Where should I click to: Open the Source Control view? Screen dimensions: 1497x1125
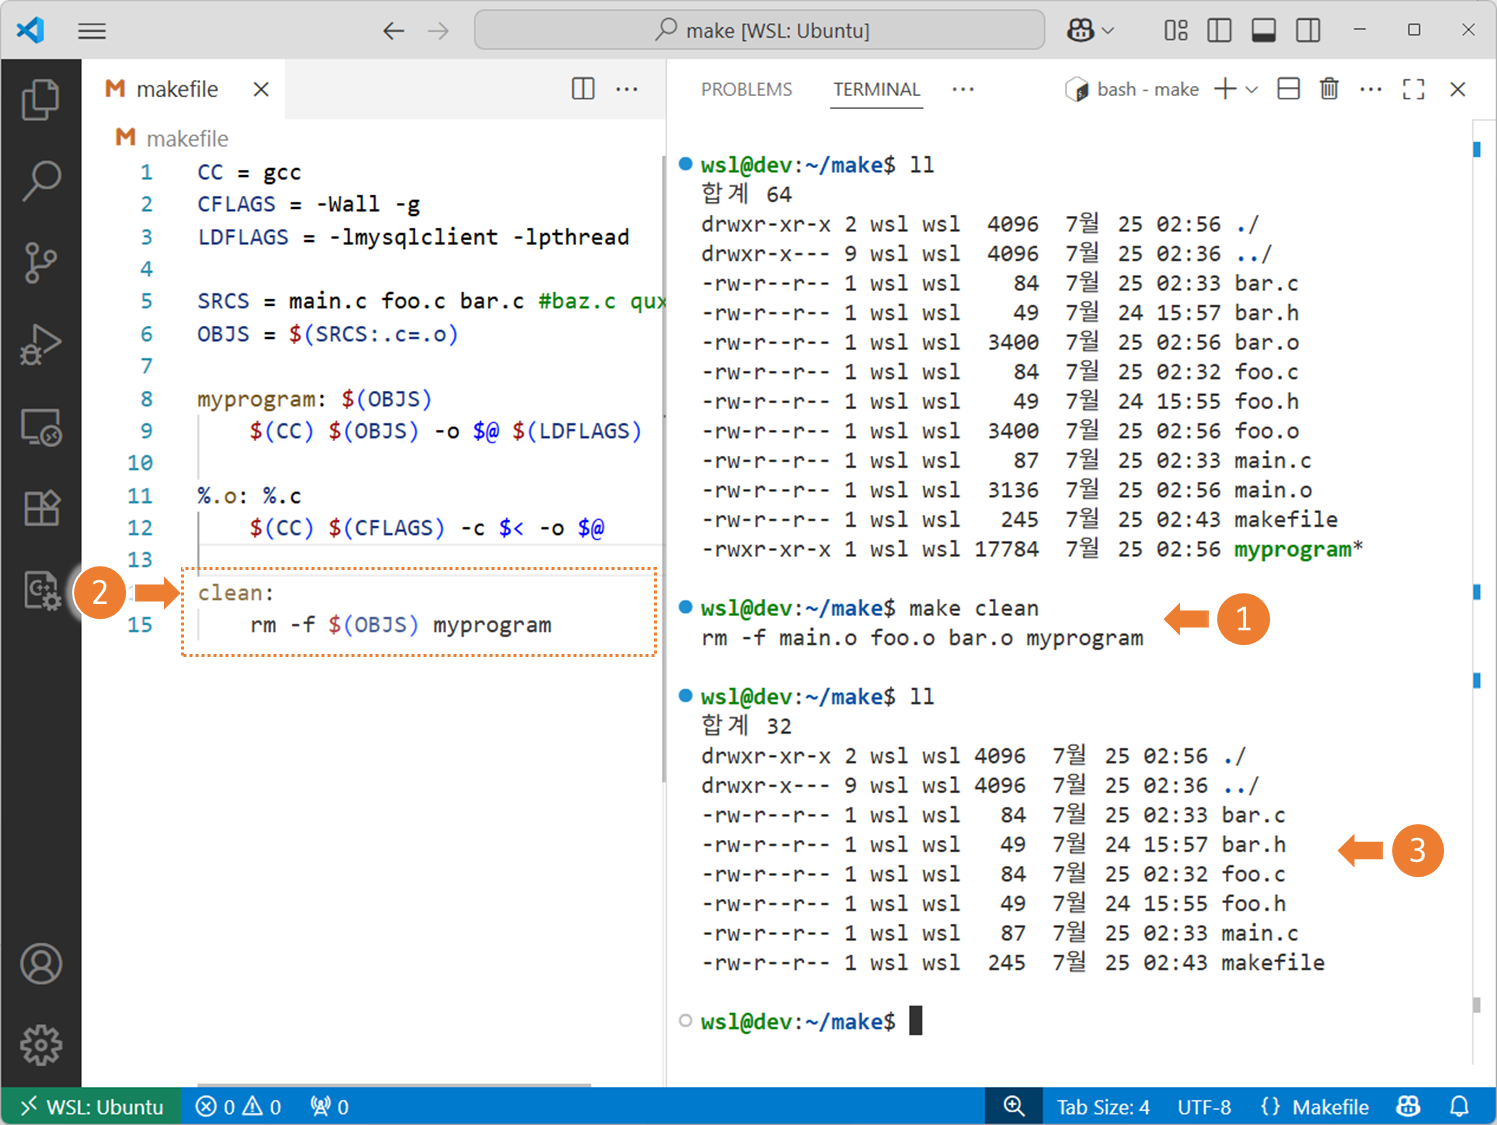pyautogui.click(x=41, y=263)
